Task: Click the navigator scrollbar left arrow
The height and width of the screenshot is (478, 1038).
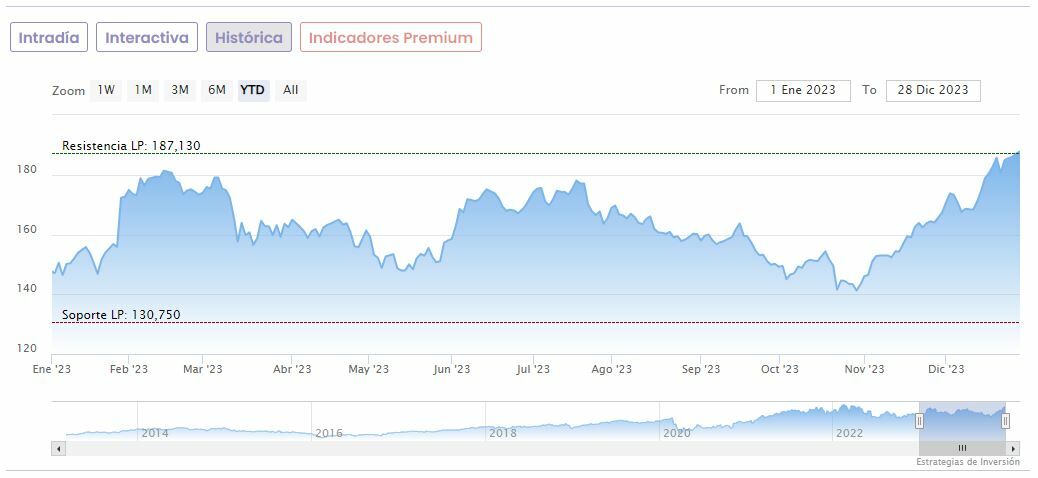Action: (58, 448)
